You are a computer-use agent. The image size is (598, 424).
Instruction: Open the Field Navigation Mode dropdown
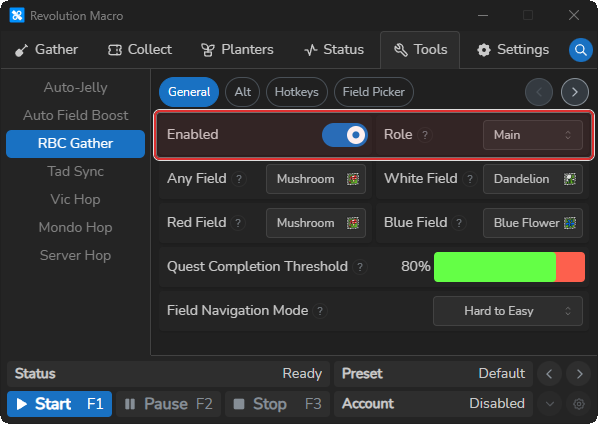508,311
